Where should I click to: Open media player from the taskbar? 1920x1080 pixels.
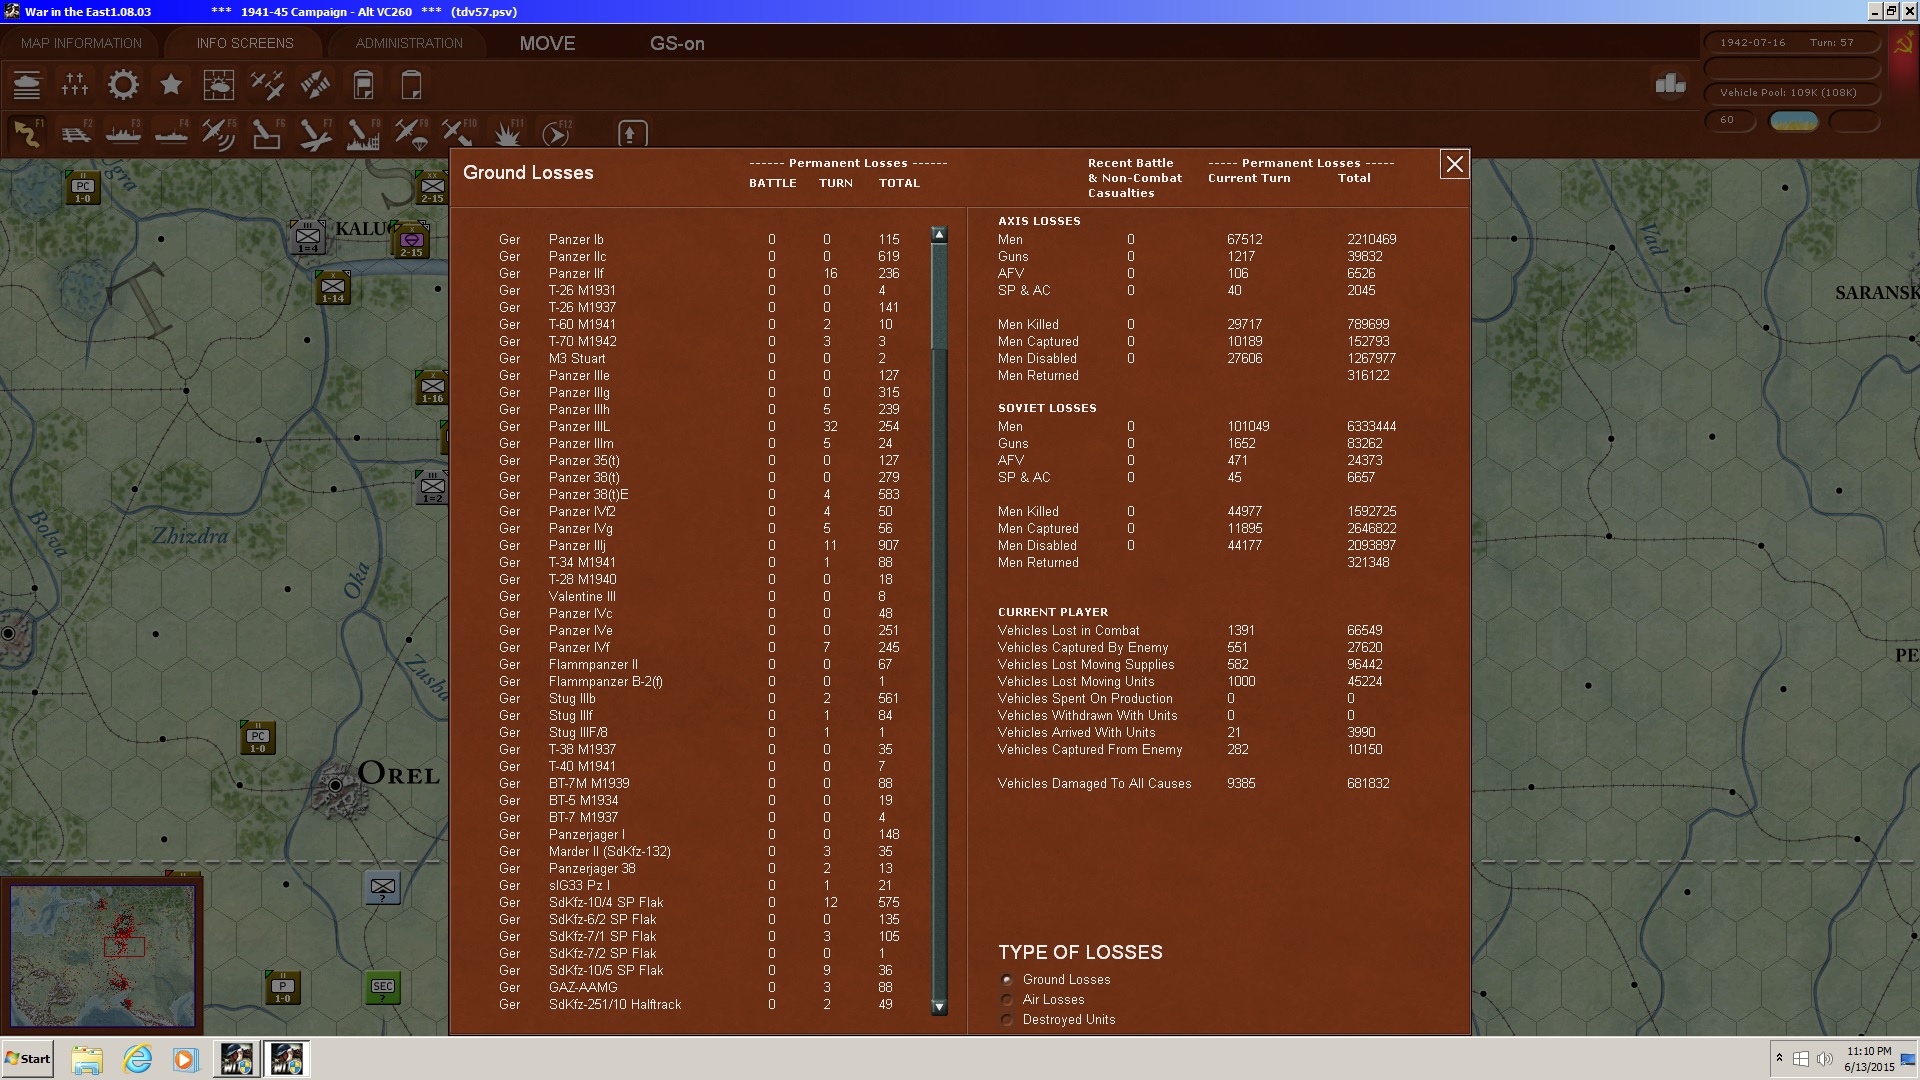pyautogui.click(x=185, y=1059)
